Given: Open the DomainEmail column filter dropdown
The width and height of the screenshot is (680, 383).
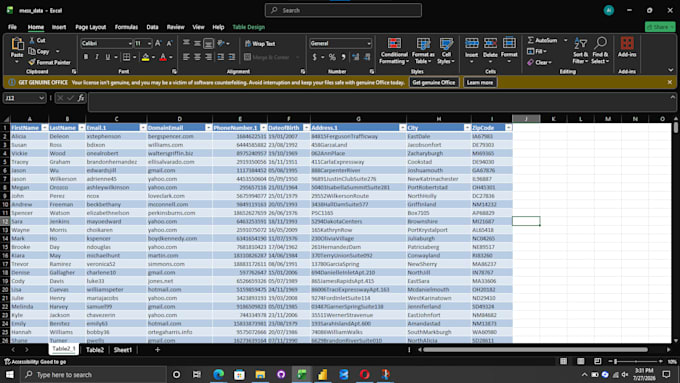Looking at the screenshot, I should point(208,128).
